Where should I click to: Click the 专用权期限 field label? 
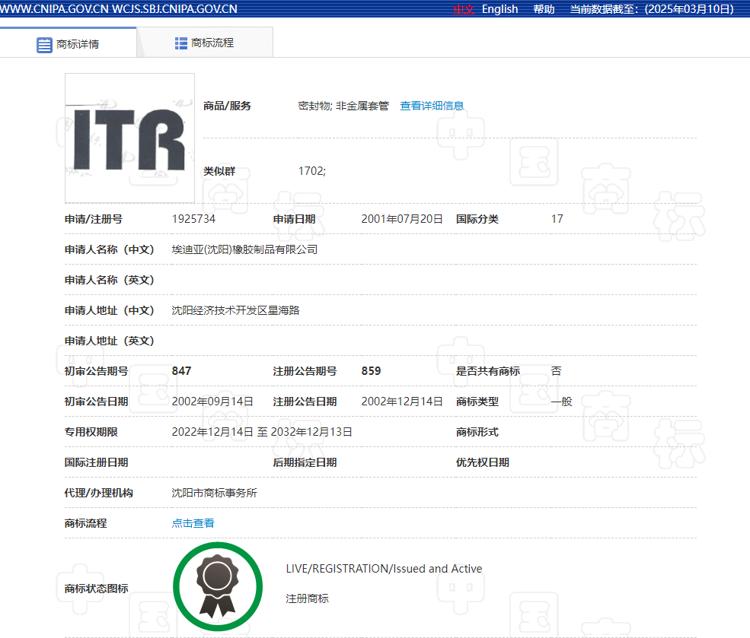pyautogui.click(x=91, y=432)
